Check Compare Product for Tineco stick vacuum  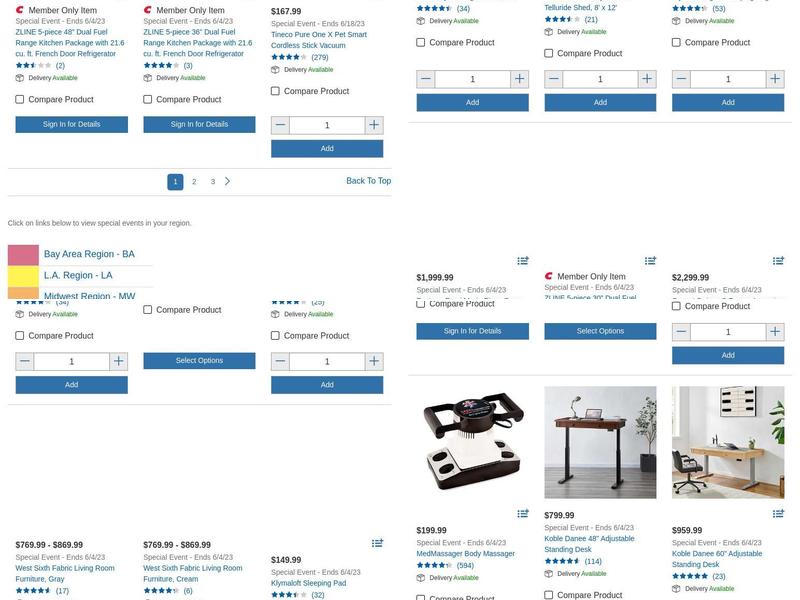[x=276, y=91]
